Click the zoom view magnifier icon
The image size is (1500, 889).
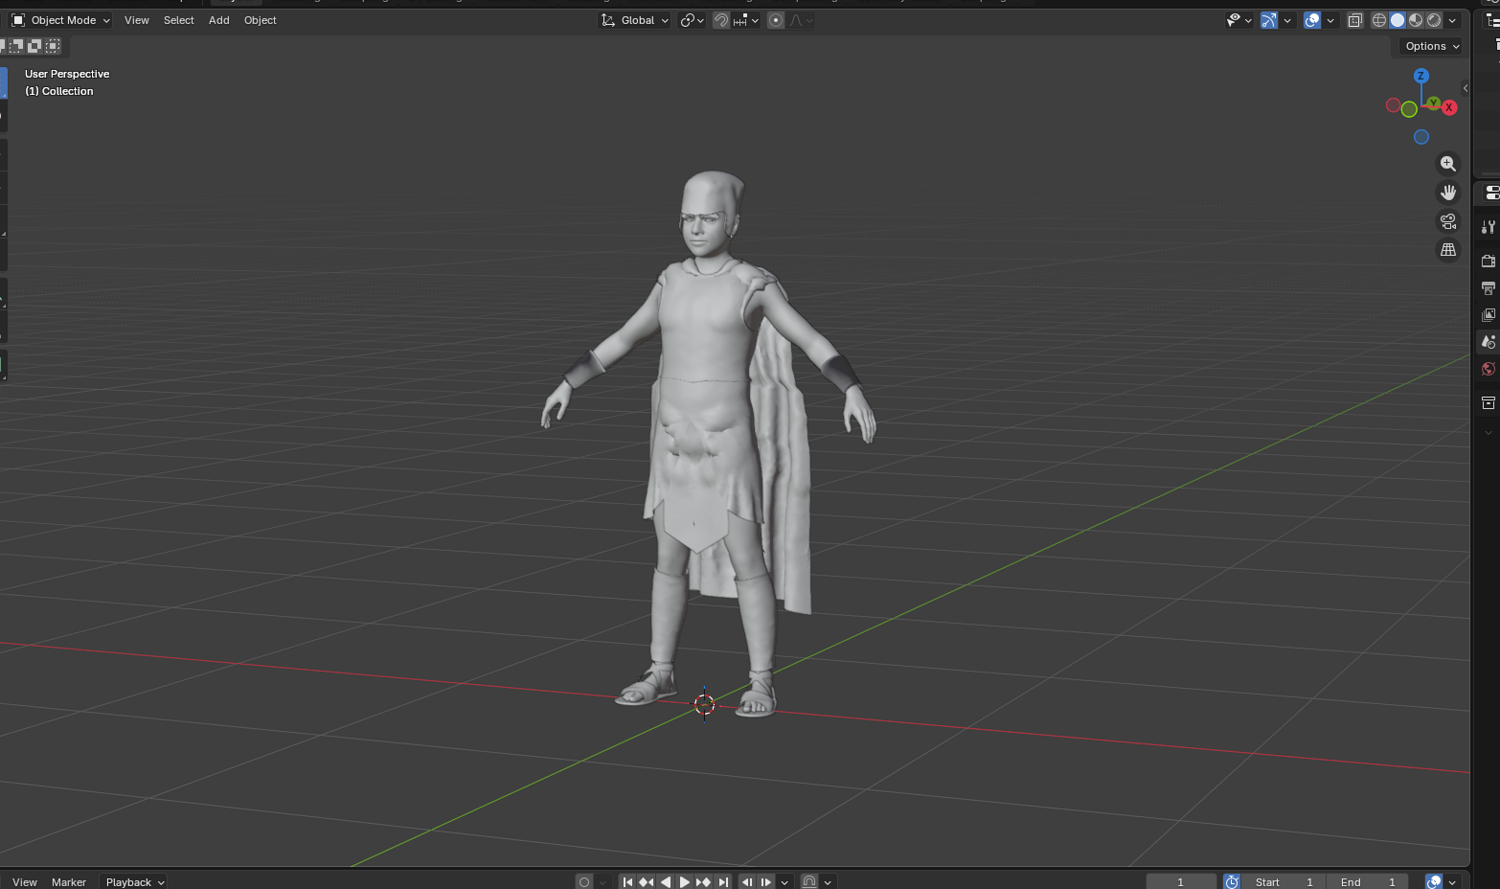coord(1448,164)
